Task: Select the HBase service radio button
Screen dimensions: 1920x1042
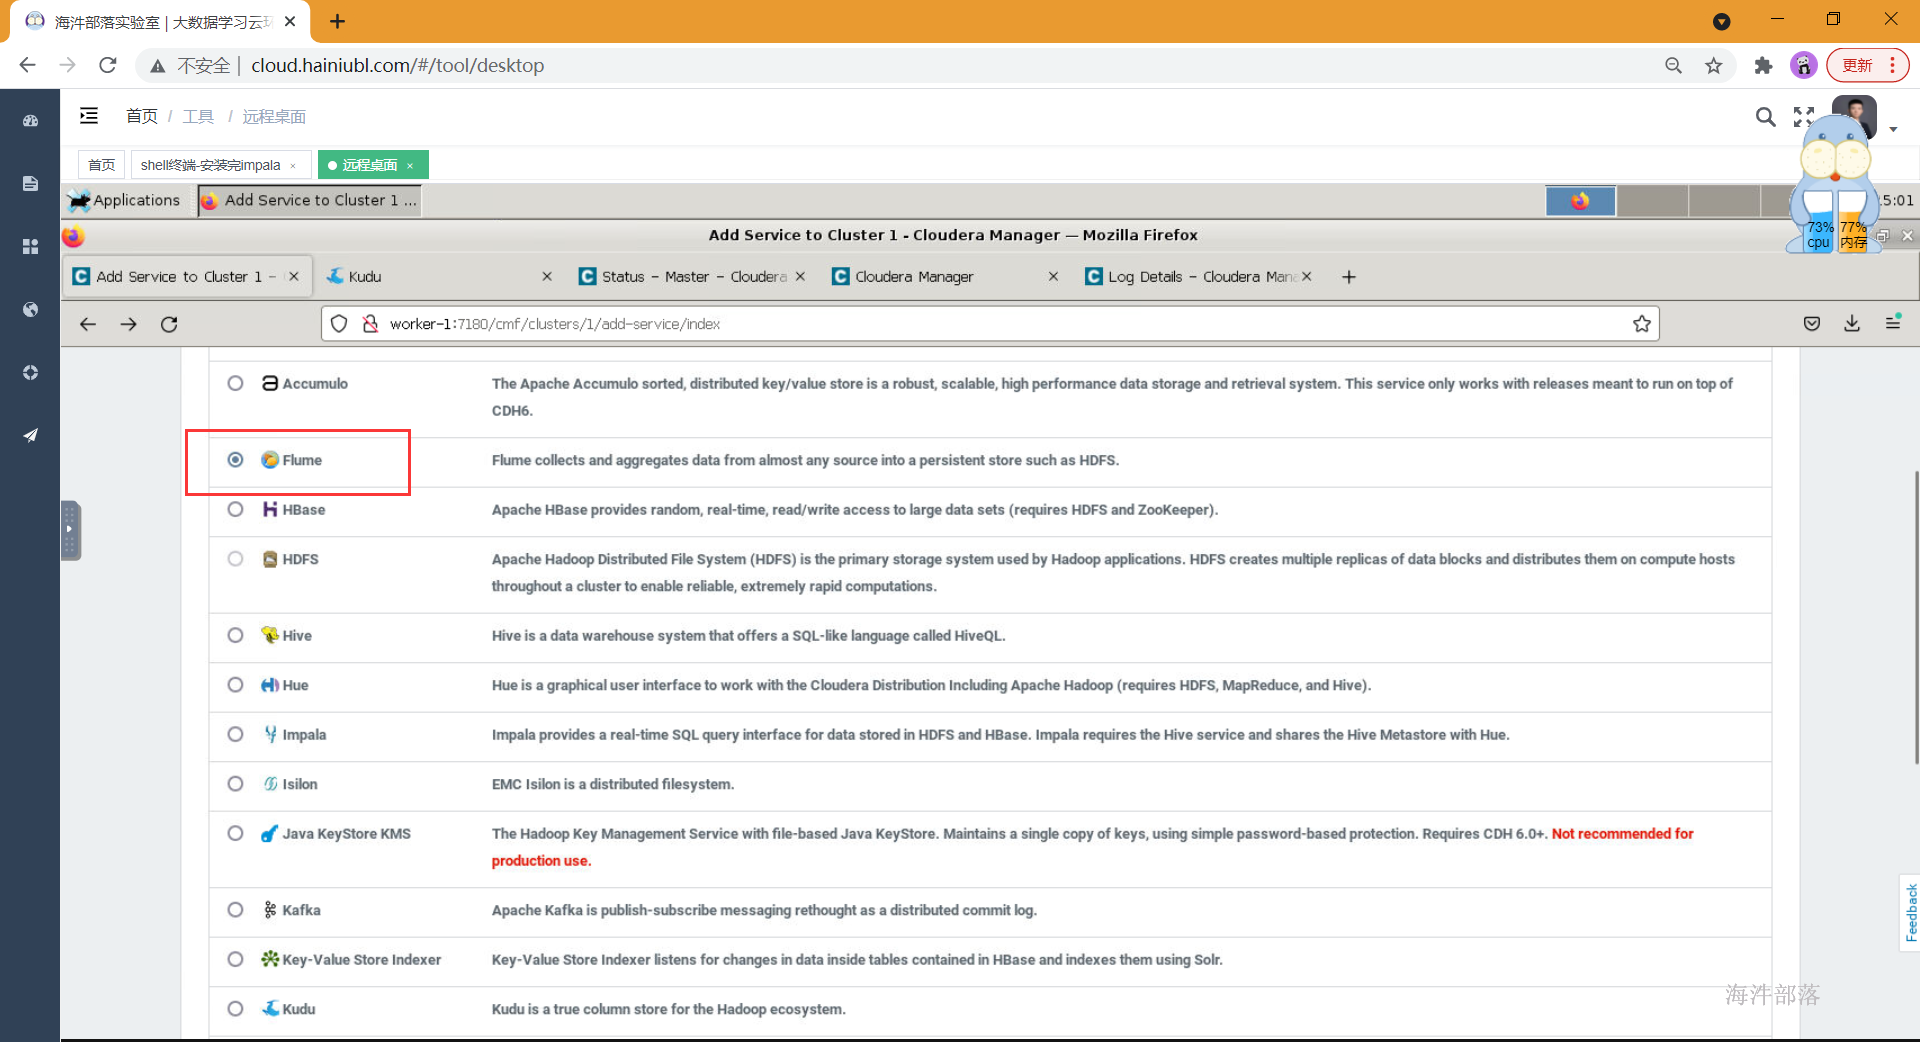Action: [x=235, y=509]
